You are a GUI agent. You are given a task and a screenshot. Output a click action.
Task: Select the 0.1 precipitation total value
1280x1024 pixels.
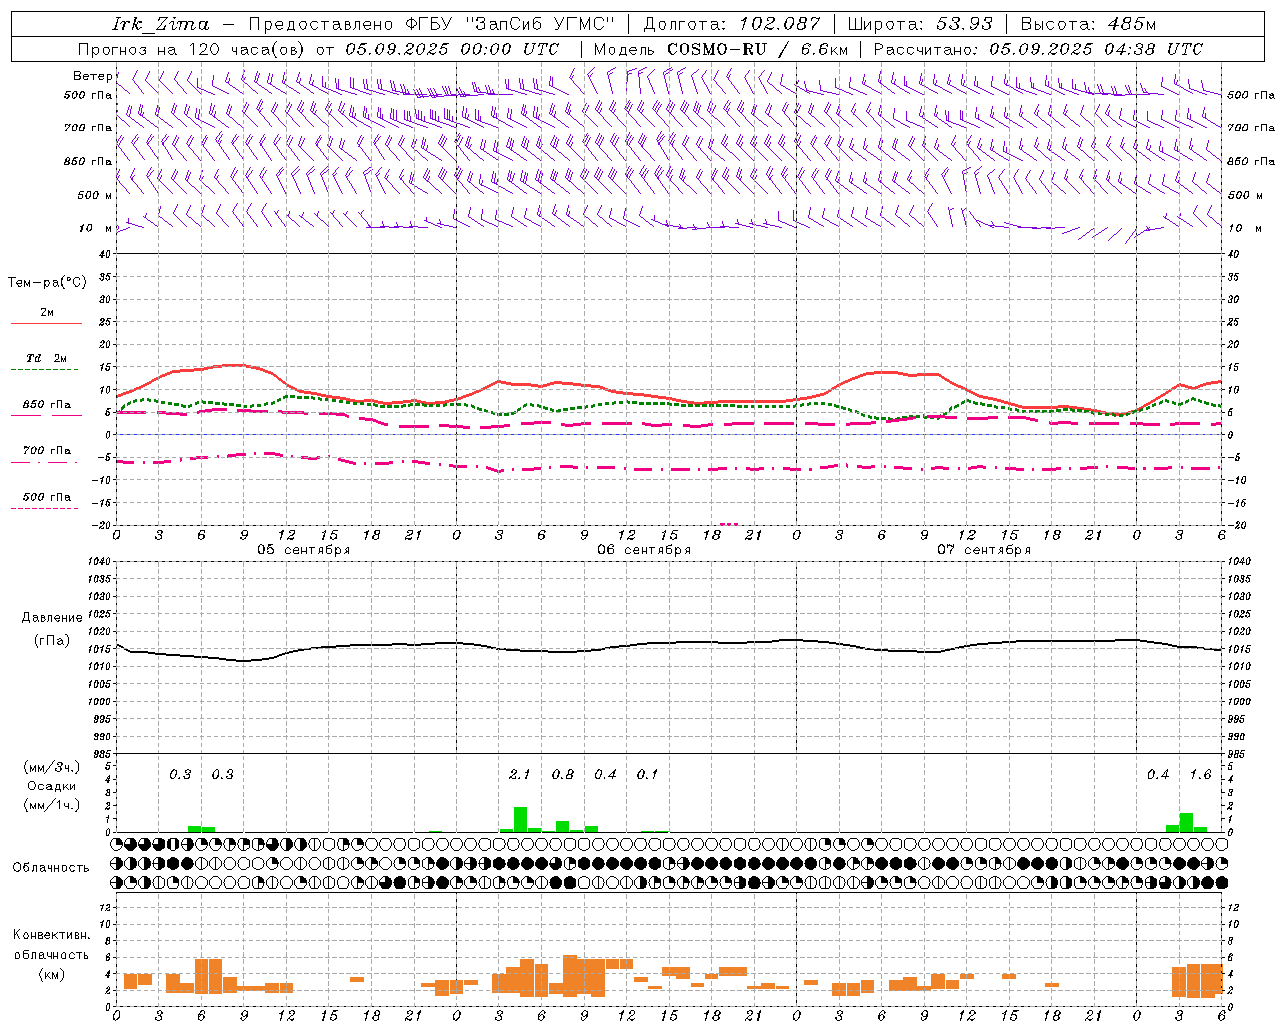click(x=648, y=775)
